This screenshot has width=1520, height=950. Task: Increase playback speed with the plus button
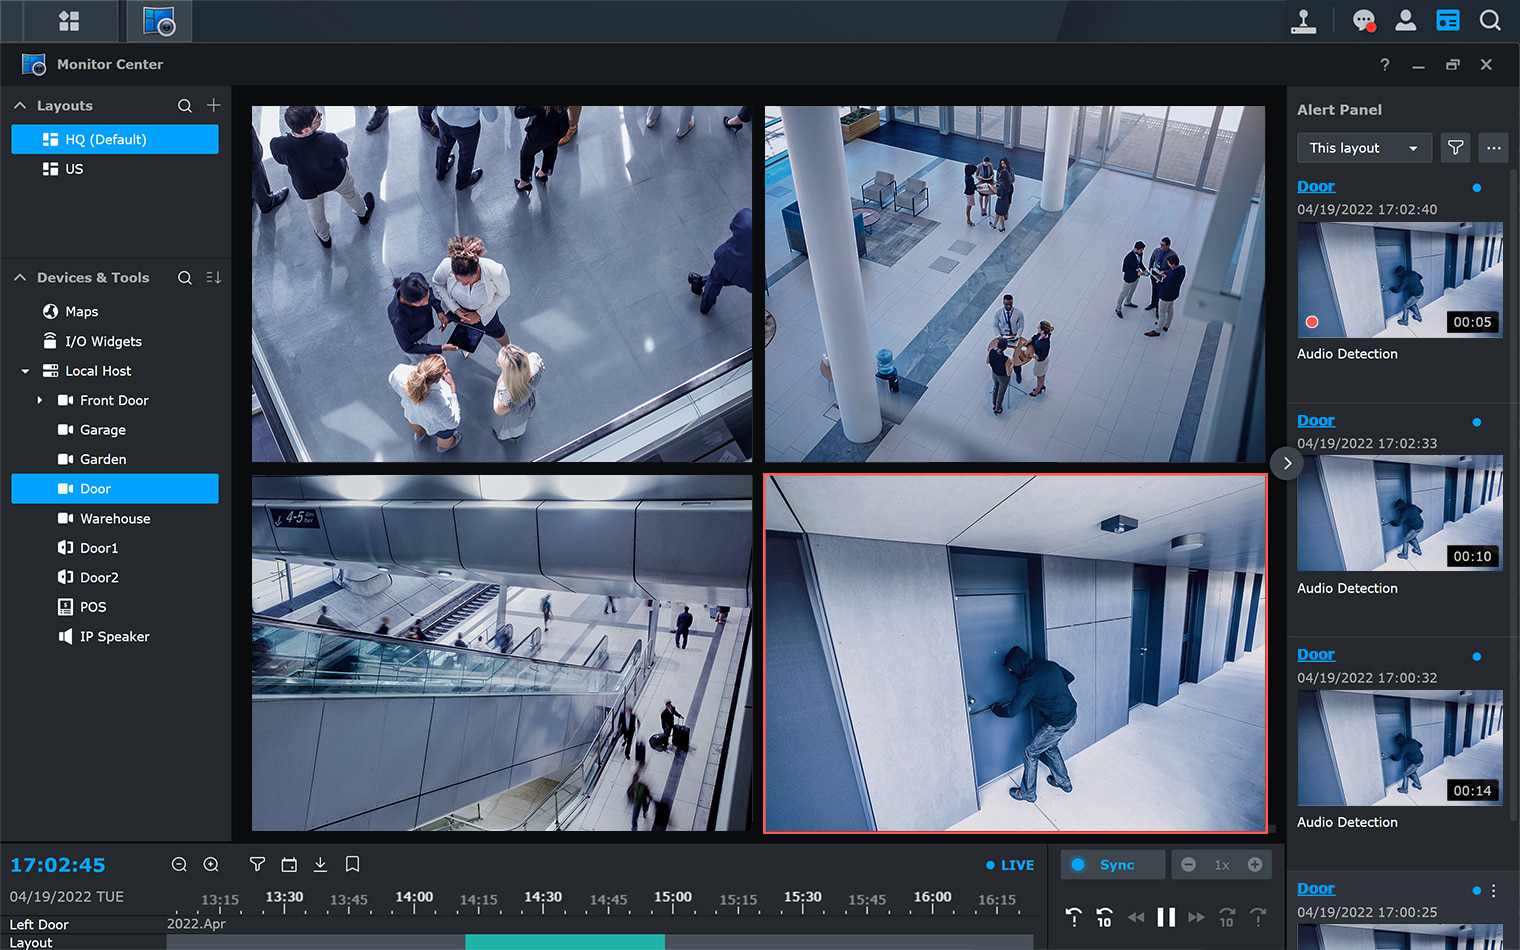1255,864
